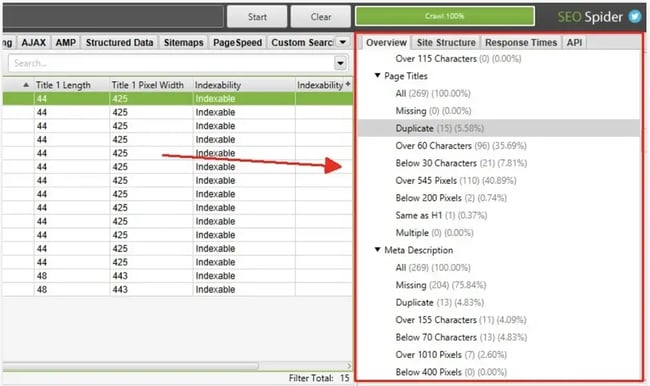Screen dimensions: 650x386
Task: Open the PageSpeed tab
Action: coord(238,43)
